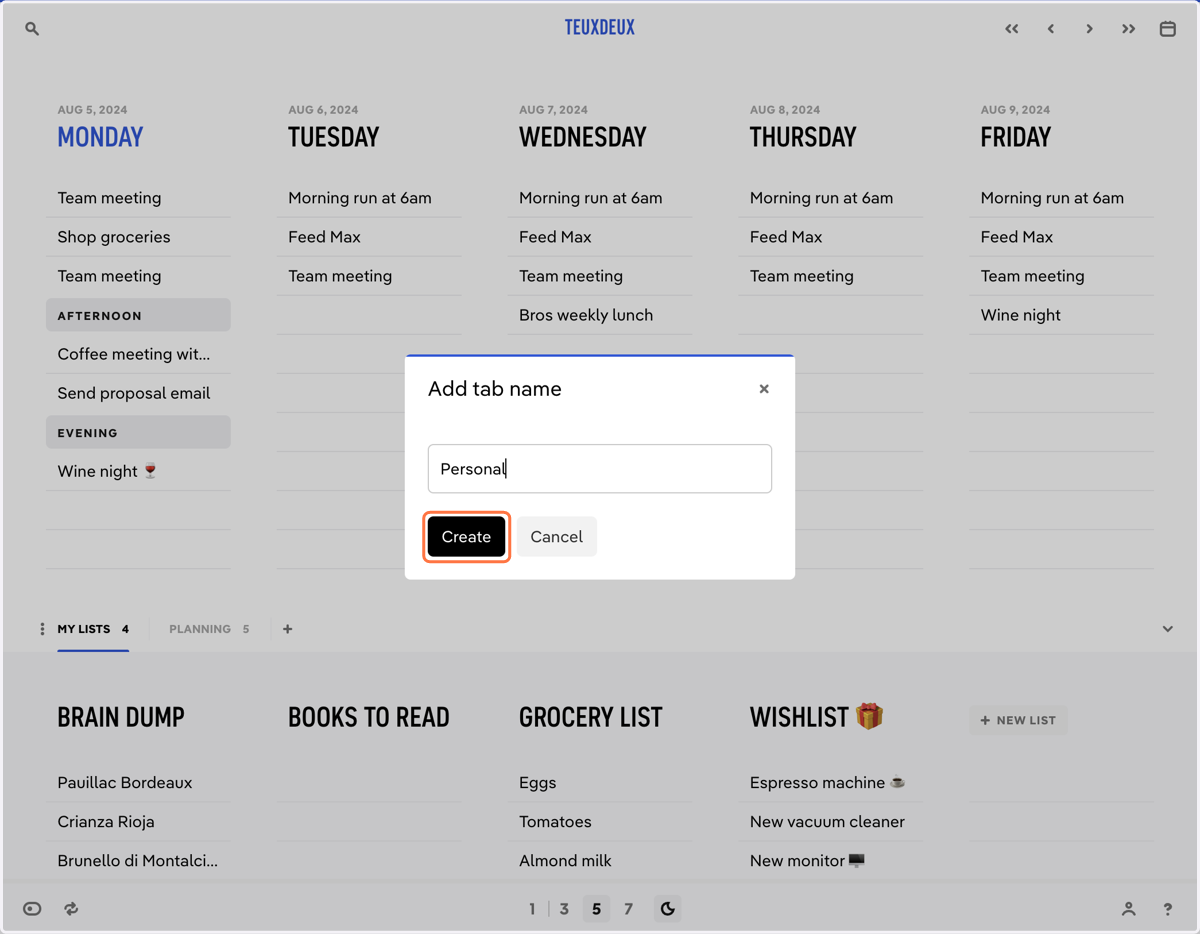Add a new tab with plus icon
1200x934 pixels.
(288, 629)
